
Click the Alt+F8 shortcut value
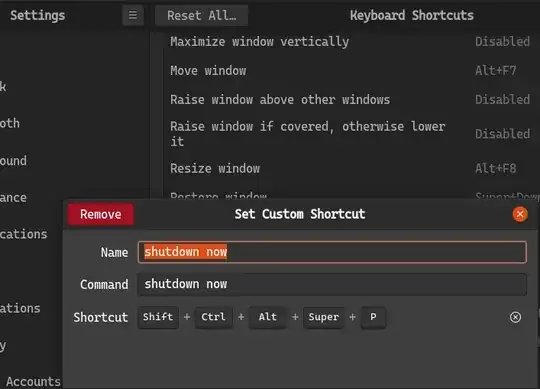496,168
